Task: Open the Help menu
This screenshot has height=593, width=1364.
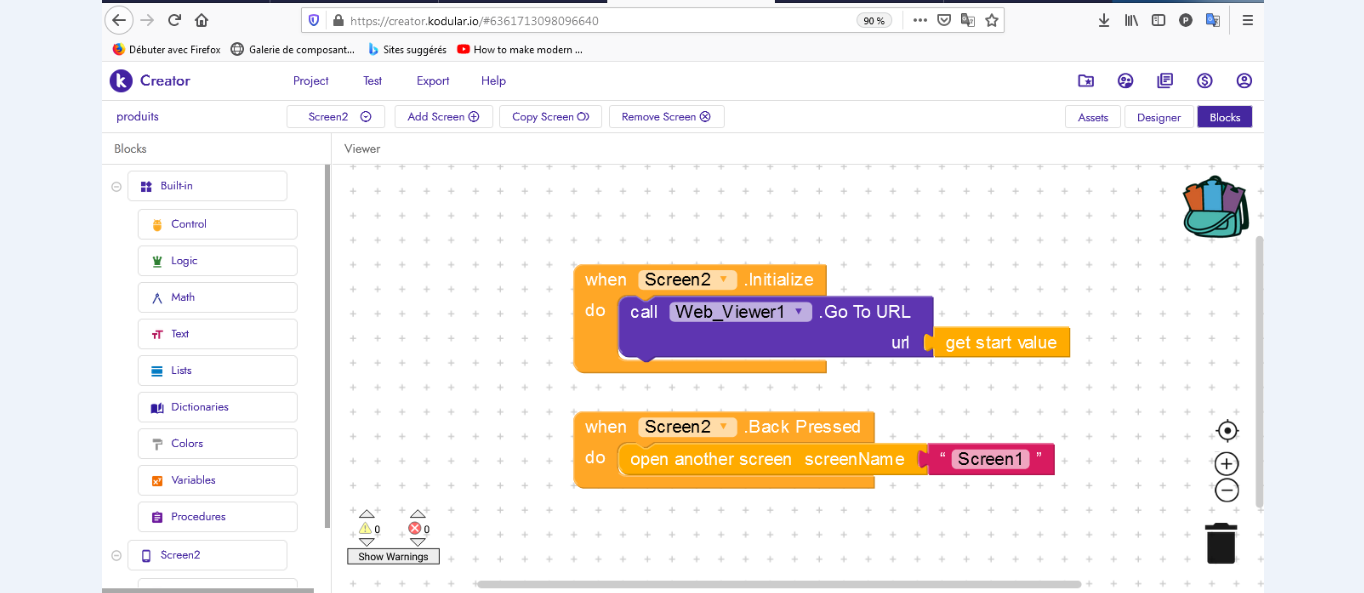Action: (x=493, y=81)
